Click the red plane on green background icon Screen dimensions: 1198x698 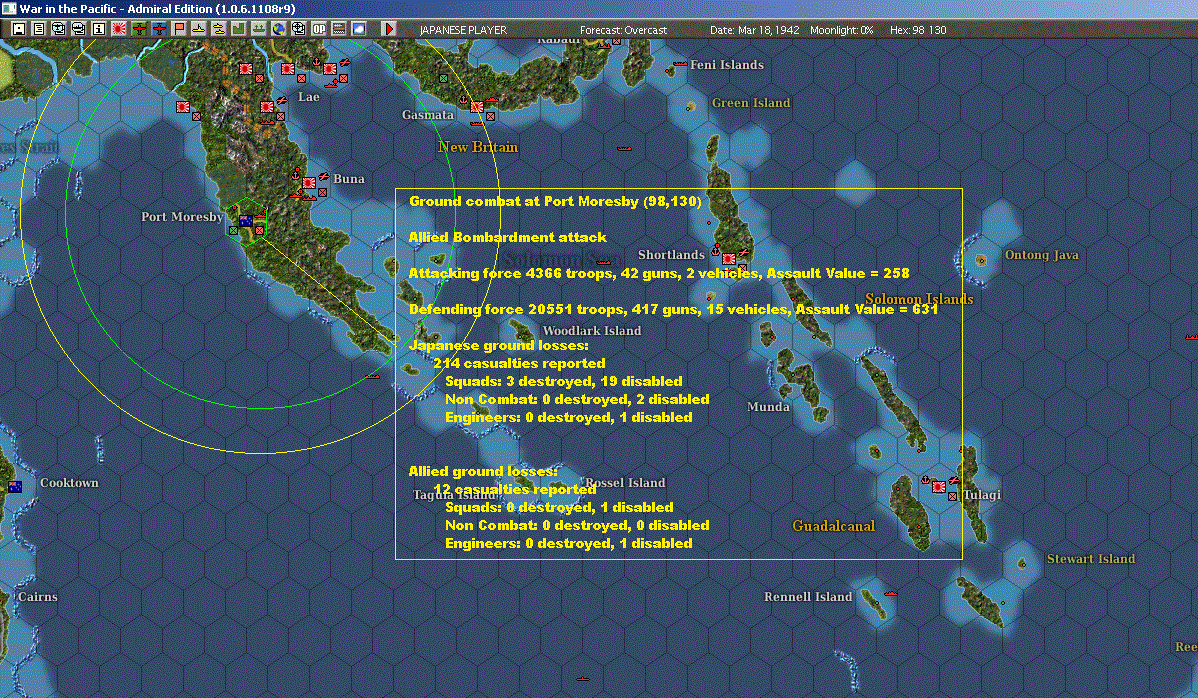(x=139, y=29)
